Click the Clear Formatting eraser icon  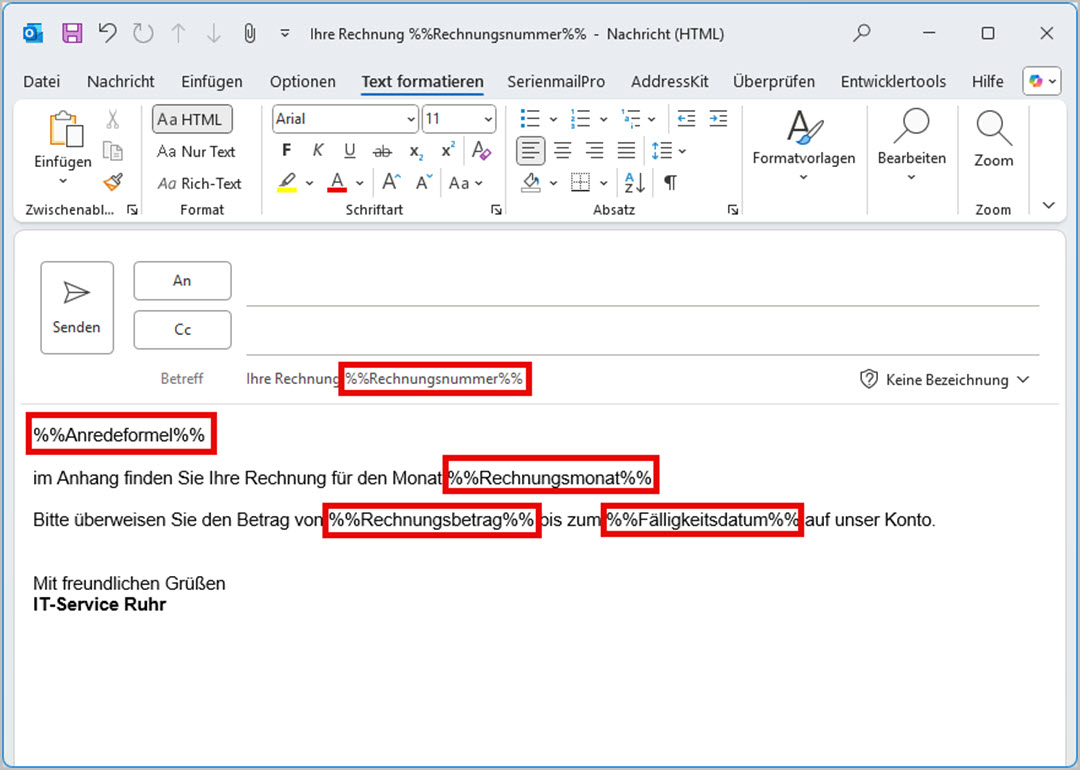(x=482, y=151)
